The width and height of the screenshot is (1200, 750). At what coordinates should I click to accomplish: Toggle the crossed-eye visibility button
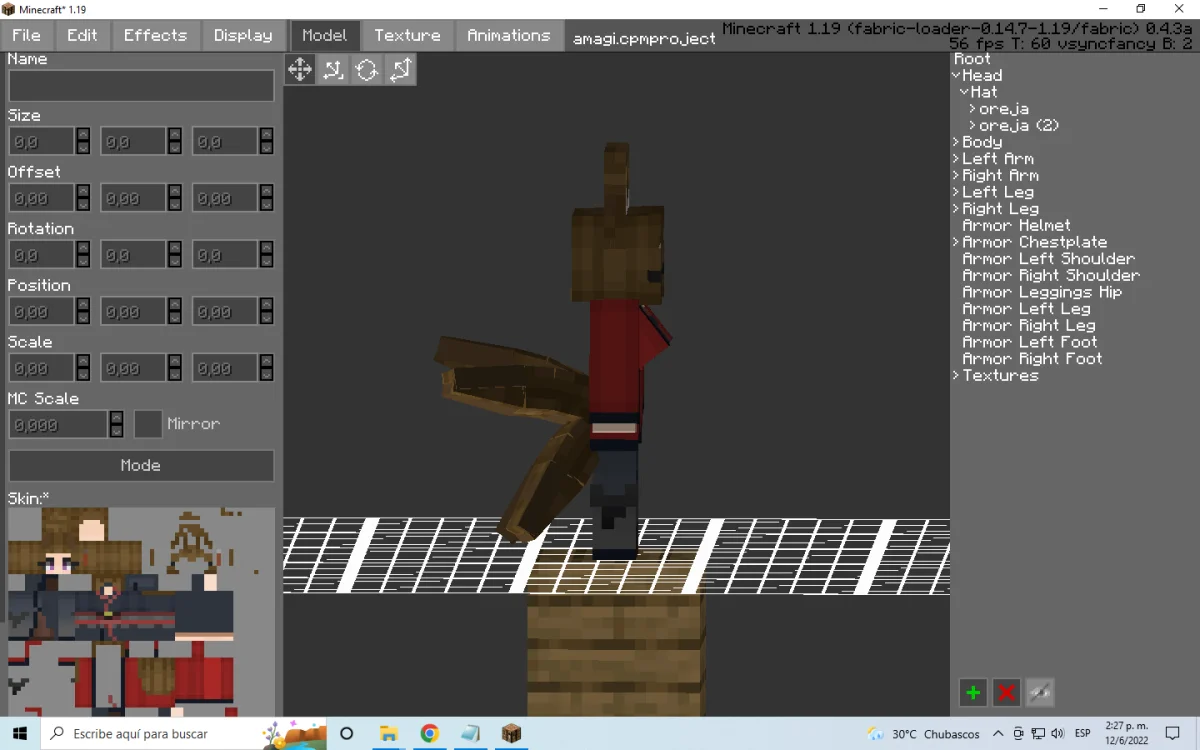(1040, 692)
